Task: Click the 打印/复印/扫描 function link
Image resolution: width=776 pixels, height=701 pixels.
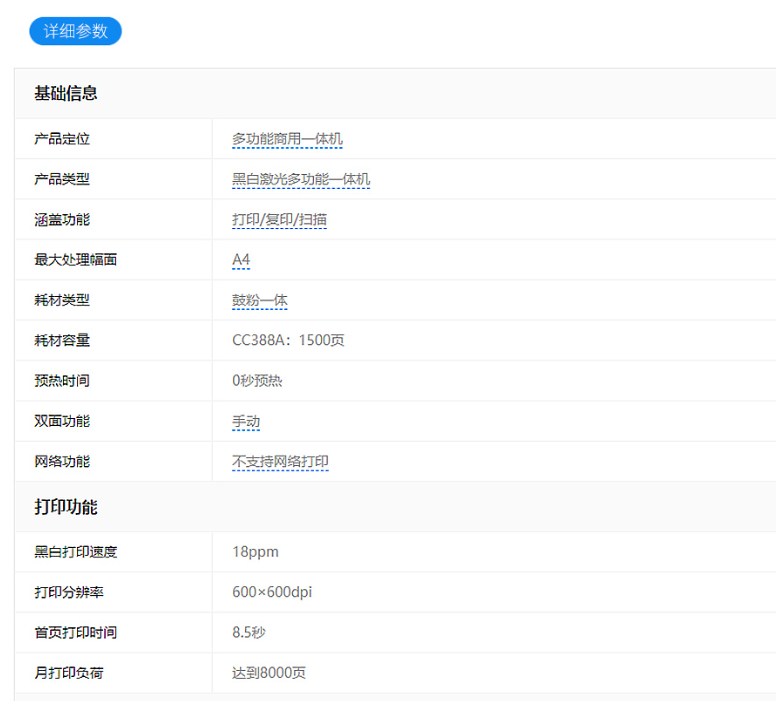Action: [279, 220]
